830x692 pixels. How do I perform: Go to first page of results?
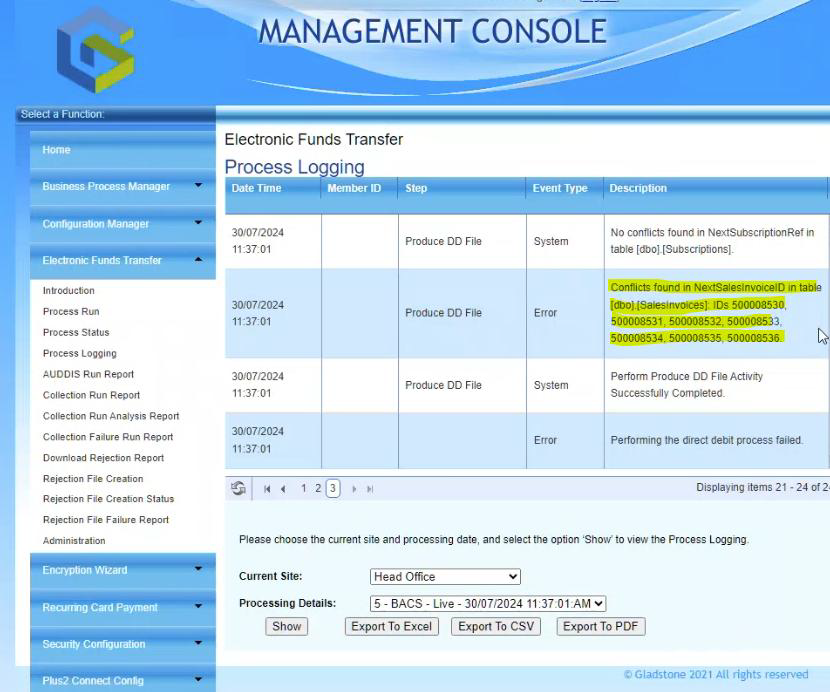tap(267, 489)
